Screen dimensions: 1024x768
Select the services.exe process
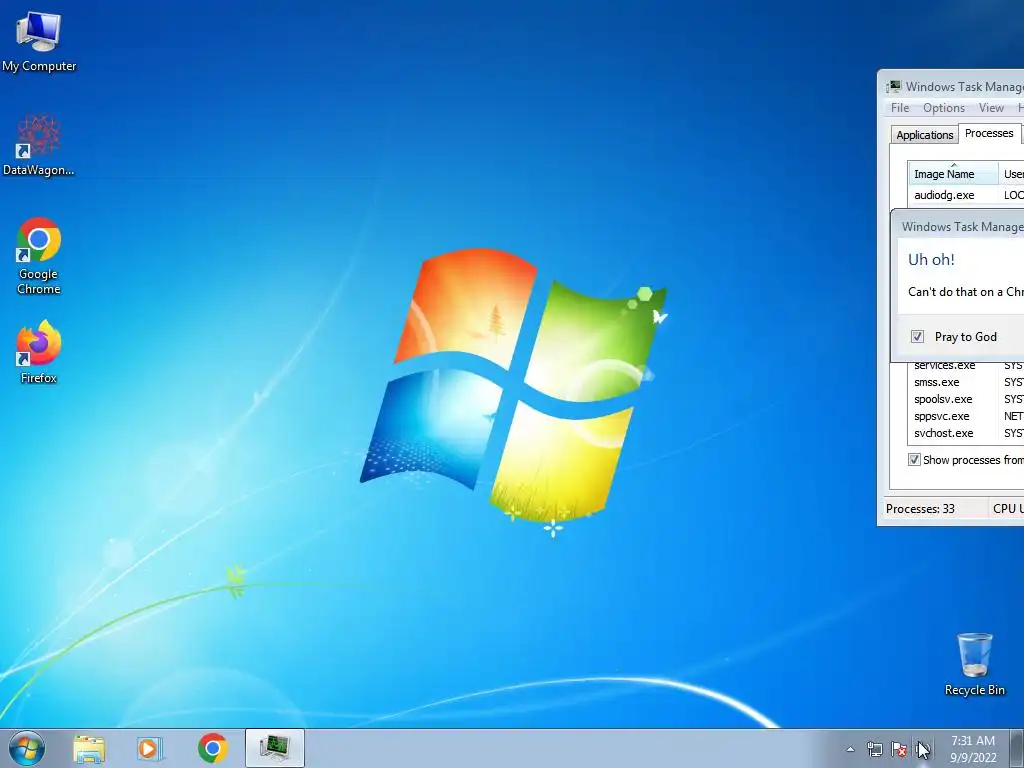point(944,365)
